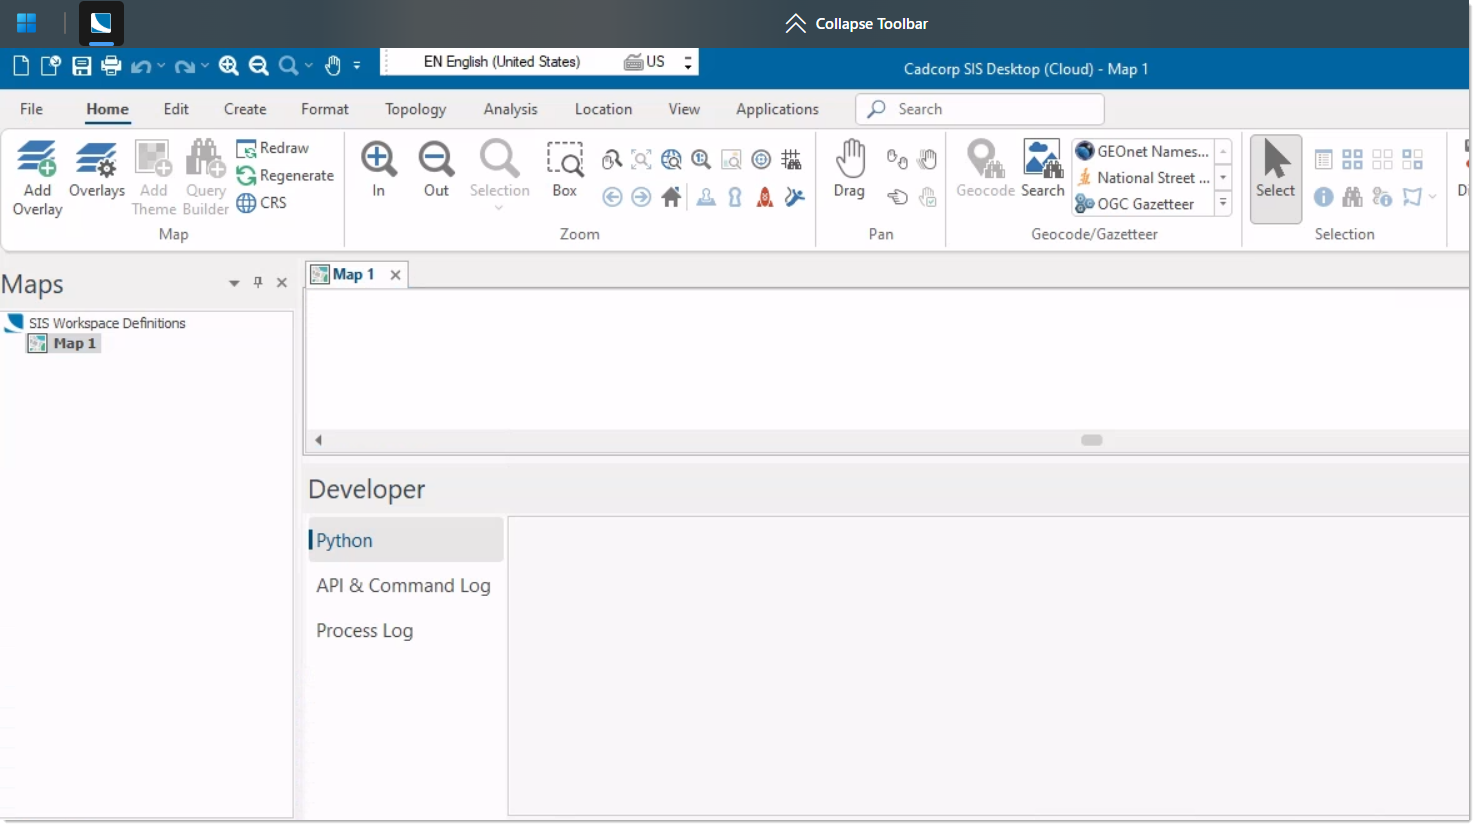1476x827 pixels.
Task: Click the new document icon in quick toolbar
Action: point(21,66)
